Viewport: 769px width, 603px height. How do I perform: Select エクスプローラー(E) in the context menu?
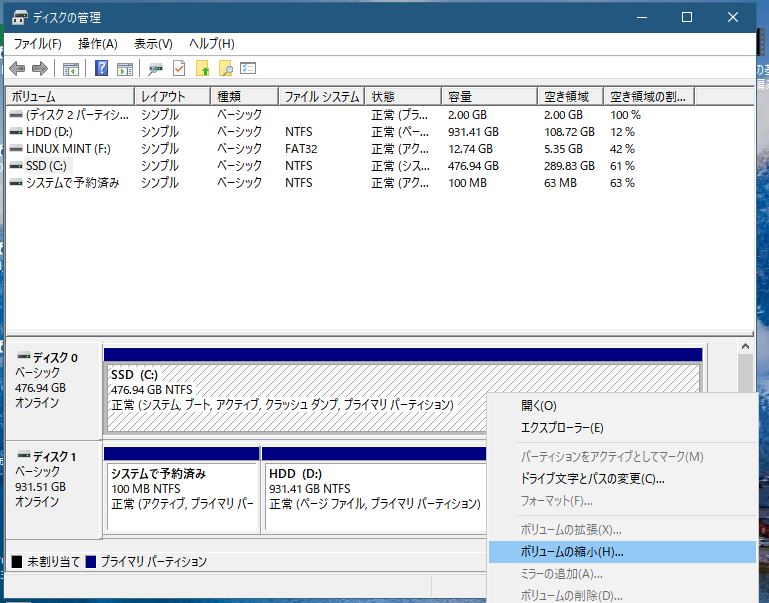tap(562, 428)
